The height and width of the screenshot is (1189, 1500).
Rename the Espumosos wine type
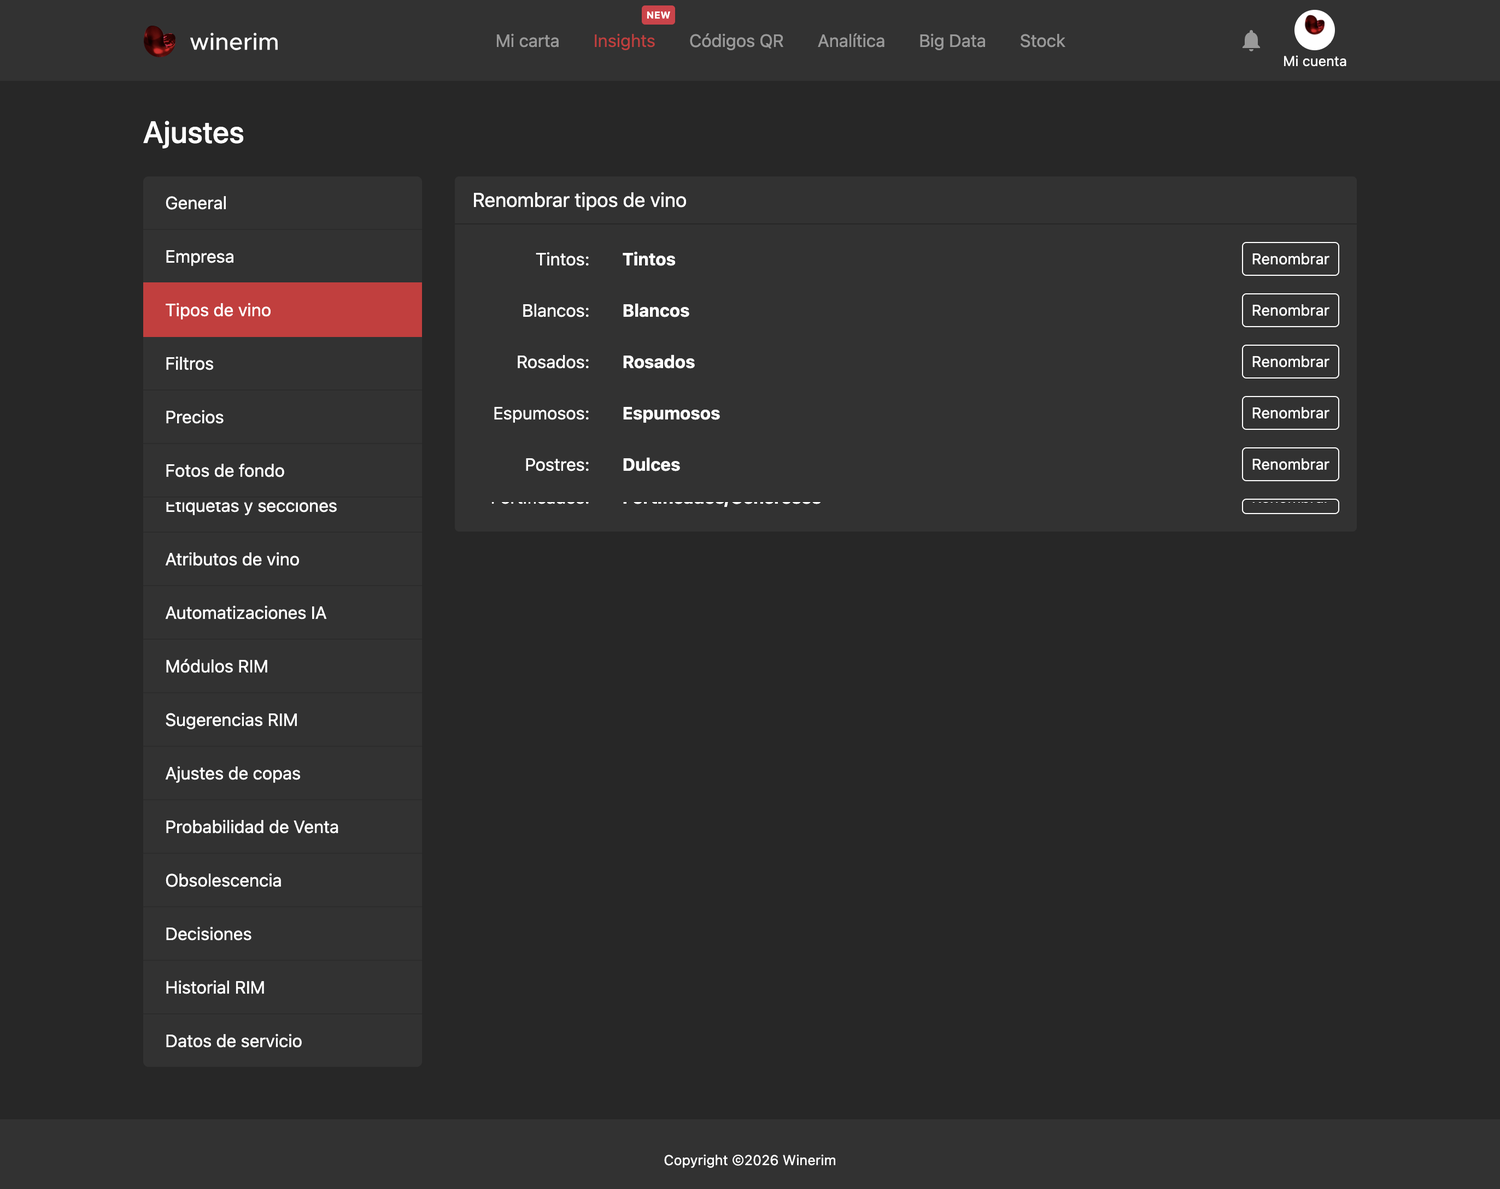[x=1290, y=413]
